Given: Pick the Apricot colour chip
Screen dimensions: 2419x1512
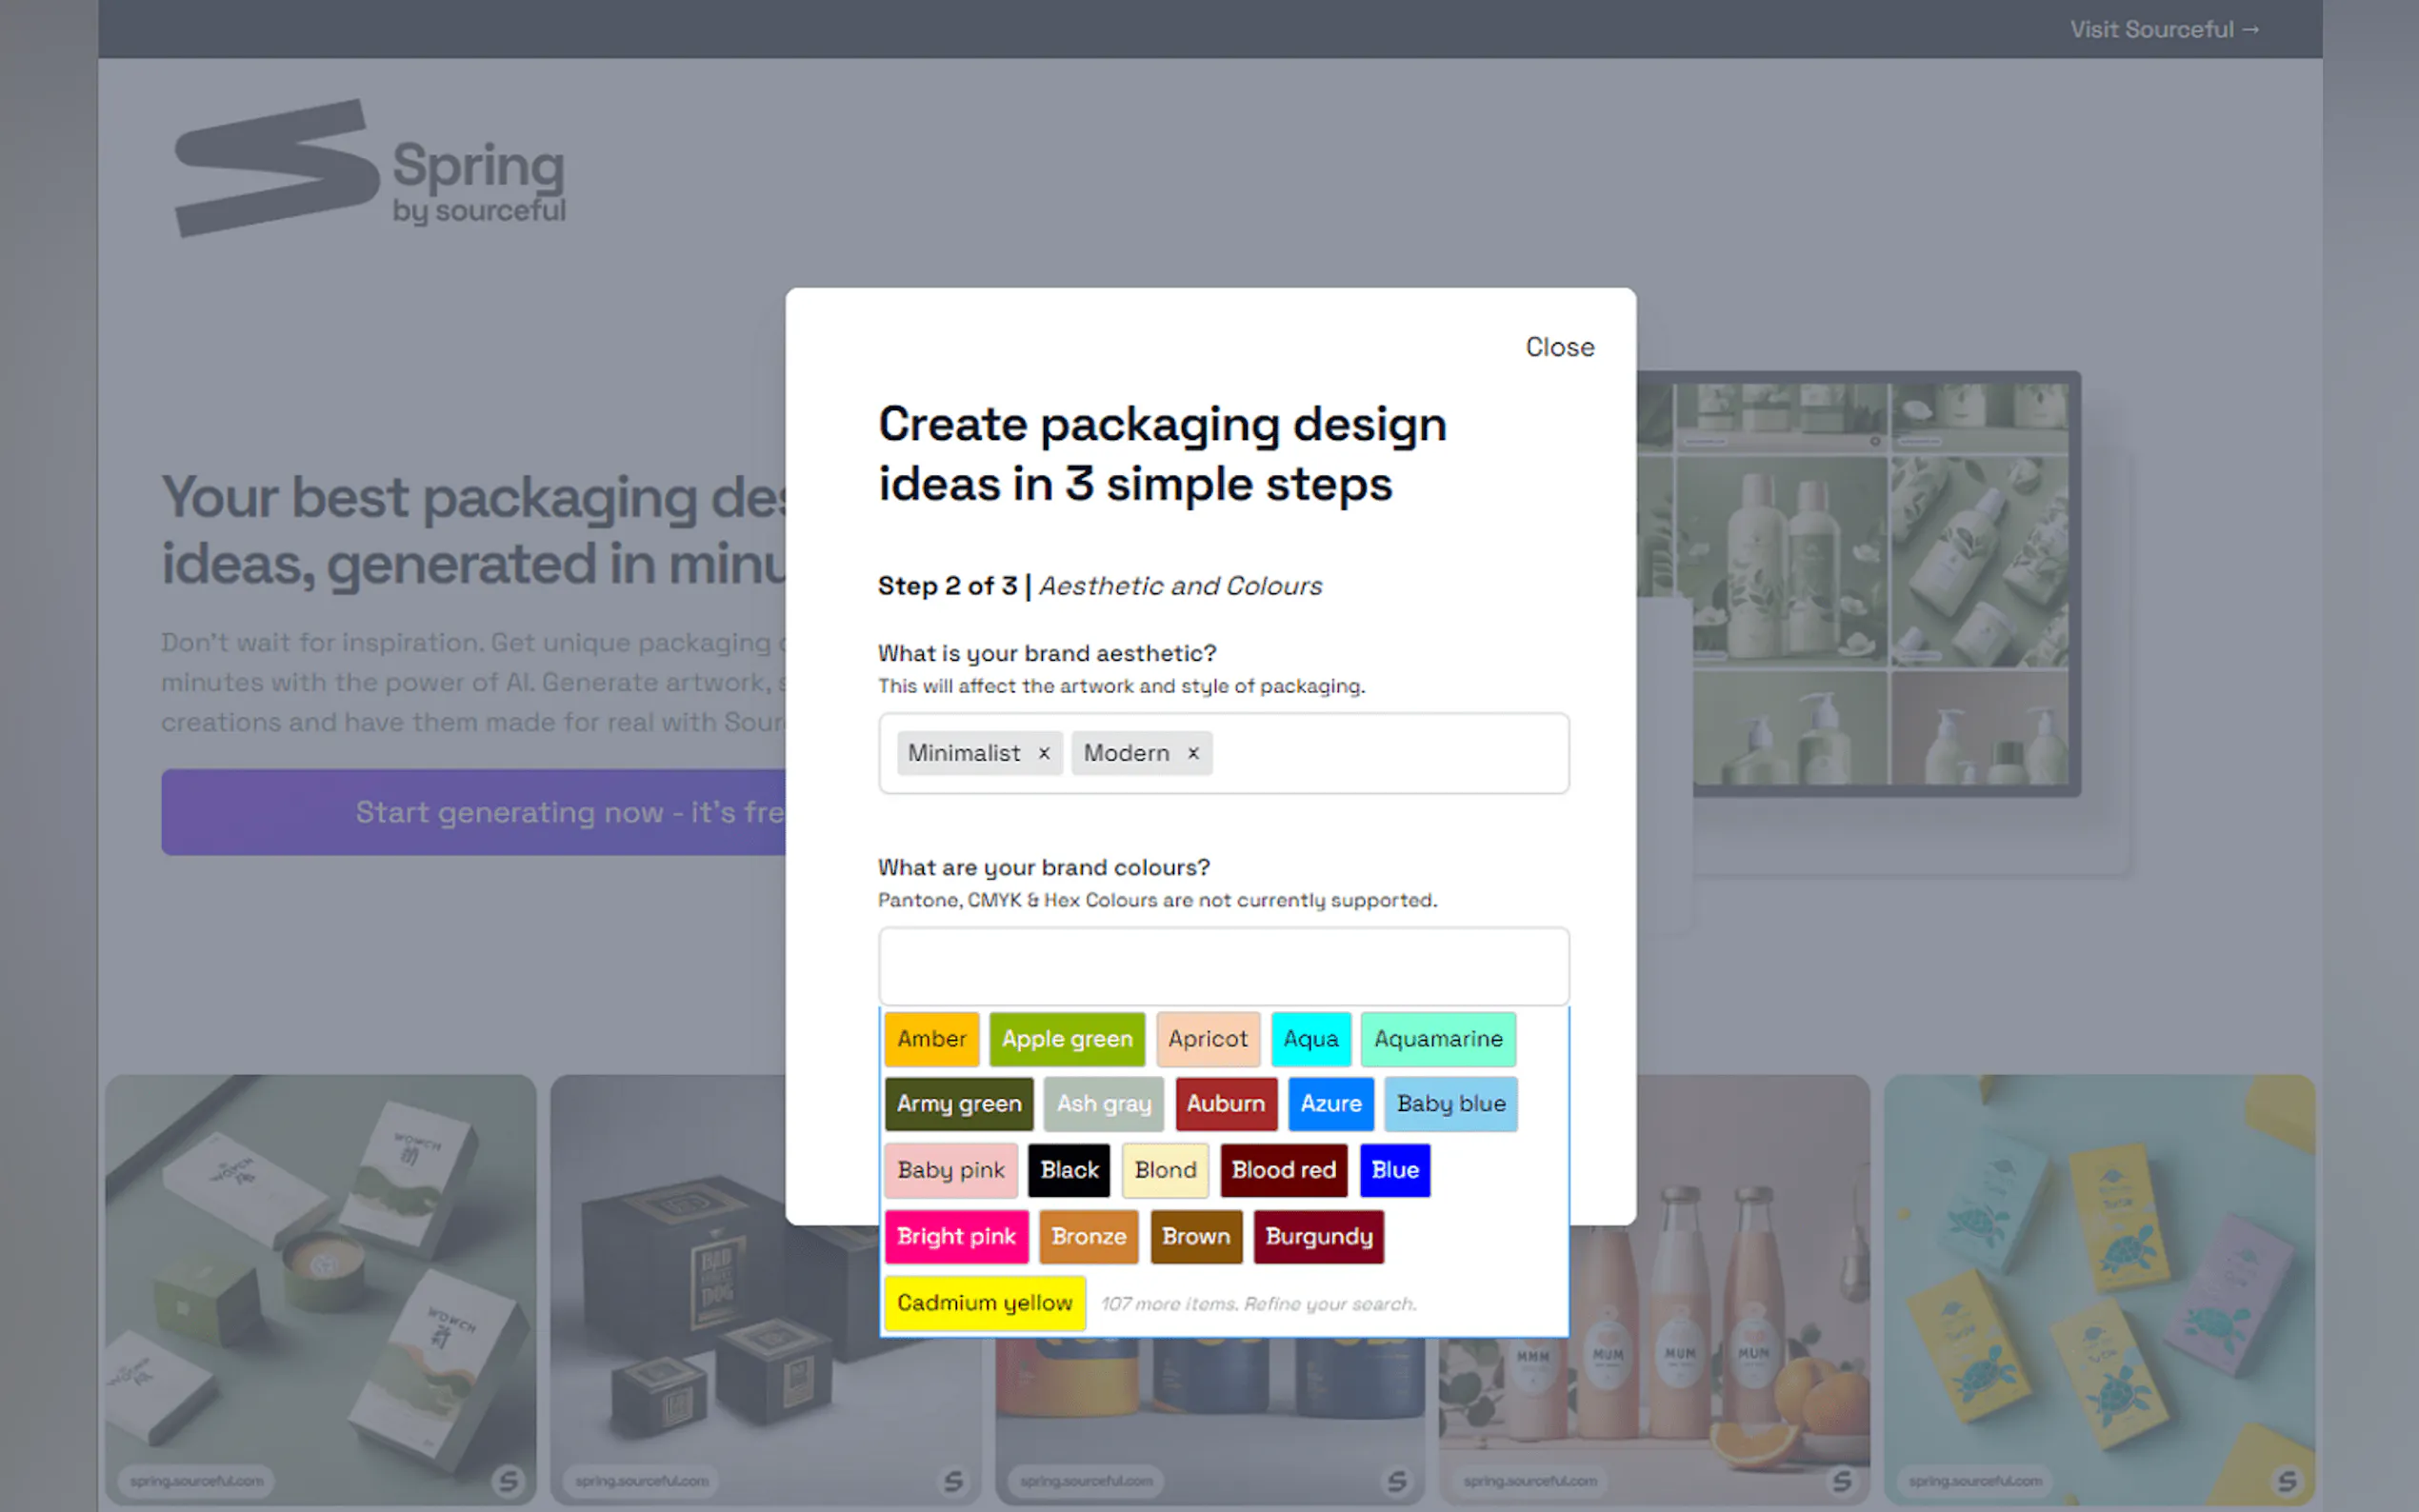Looking at the screenshot, I should pyautogui.click(x=1207, y=1039).
